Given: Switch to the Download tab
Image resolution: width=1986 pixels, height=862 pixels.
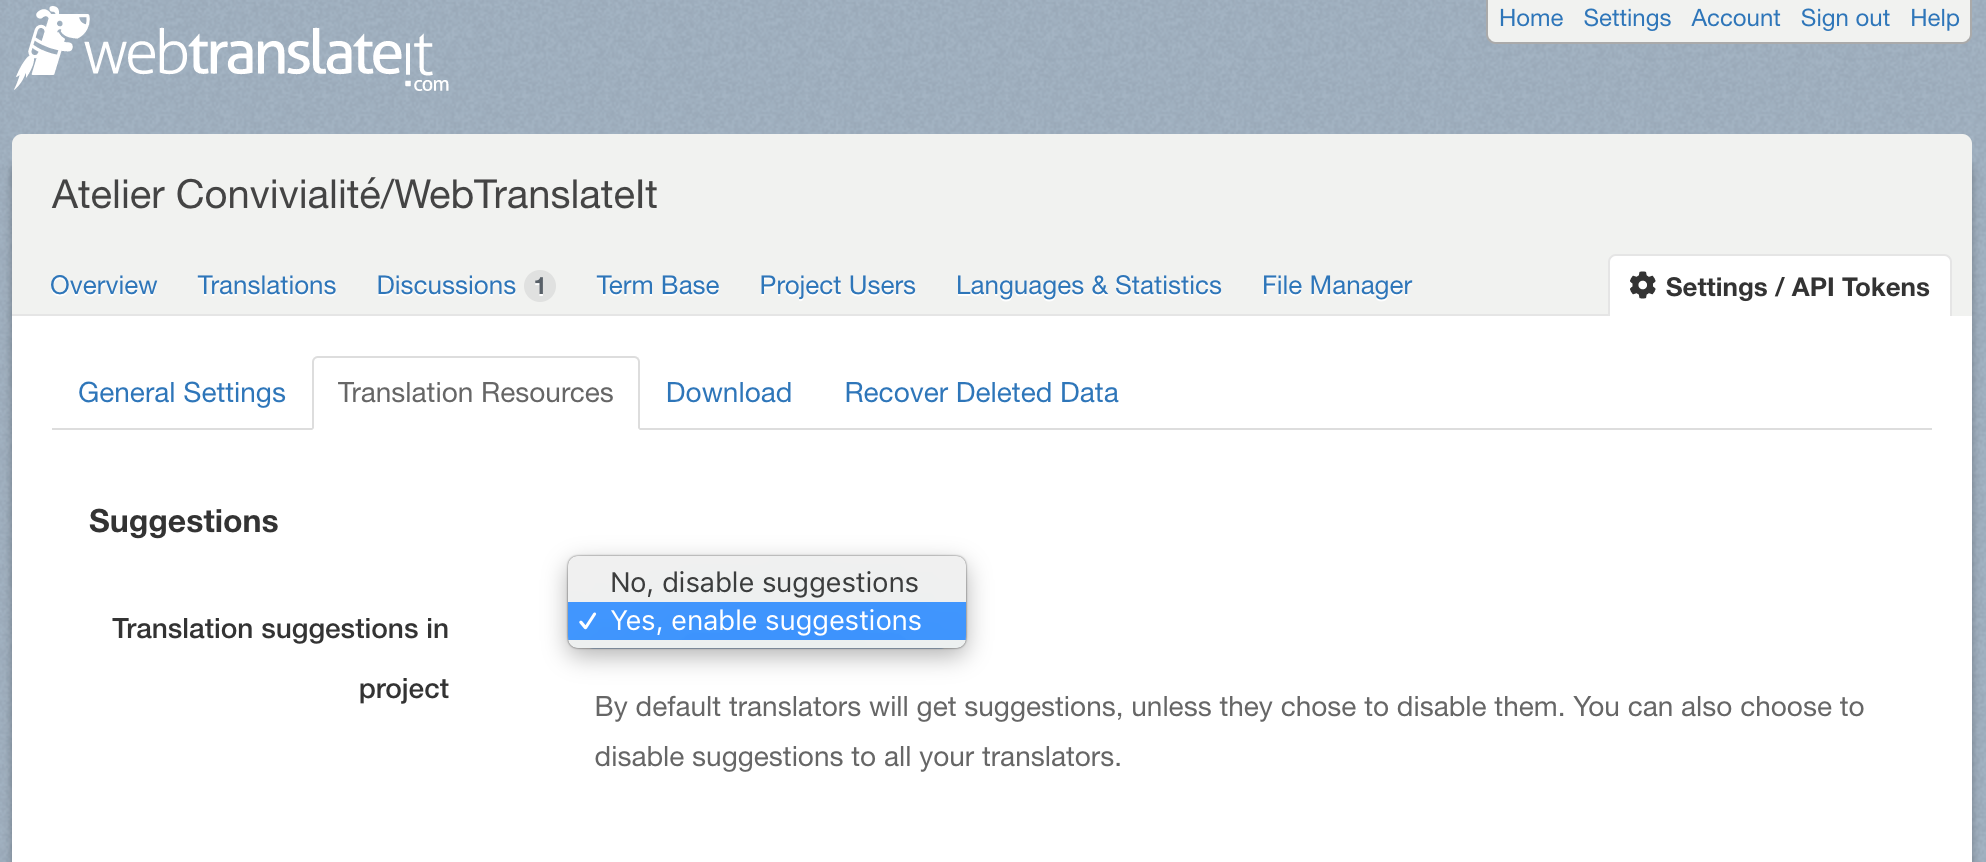Looking at the screenshot, I should pyautogui.click(x=729, y=393).
